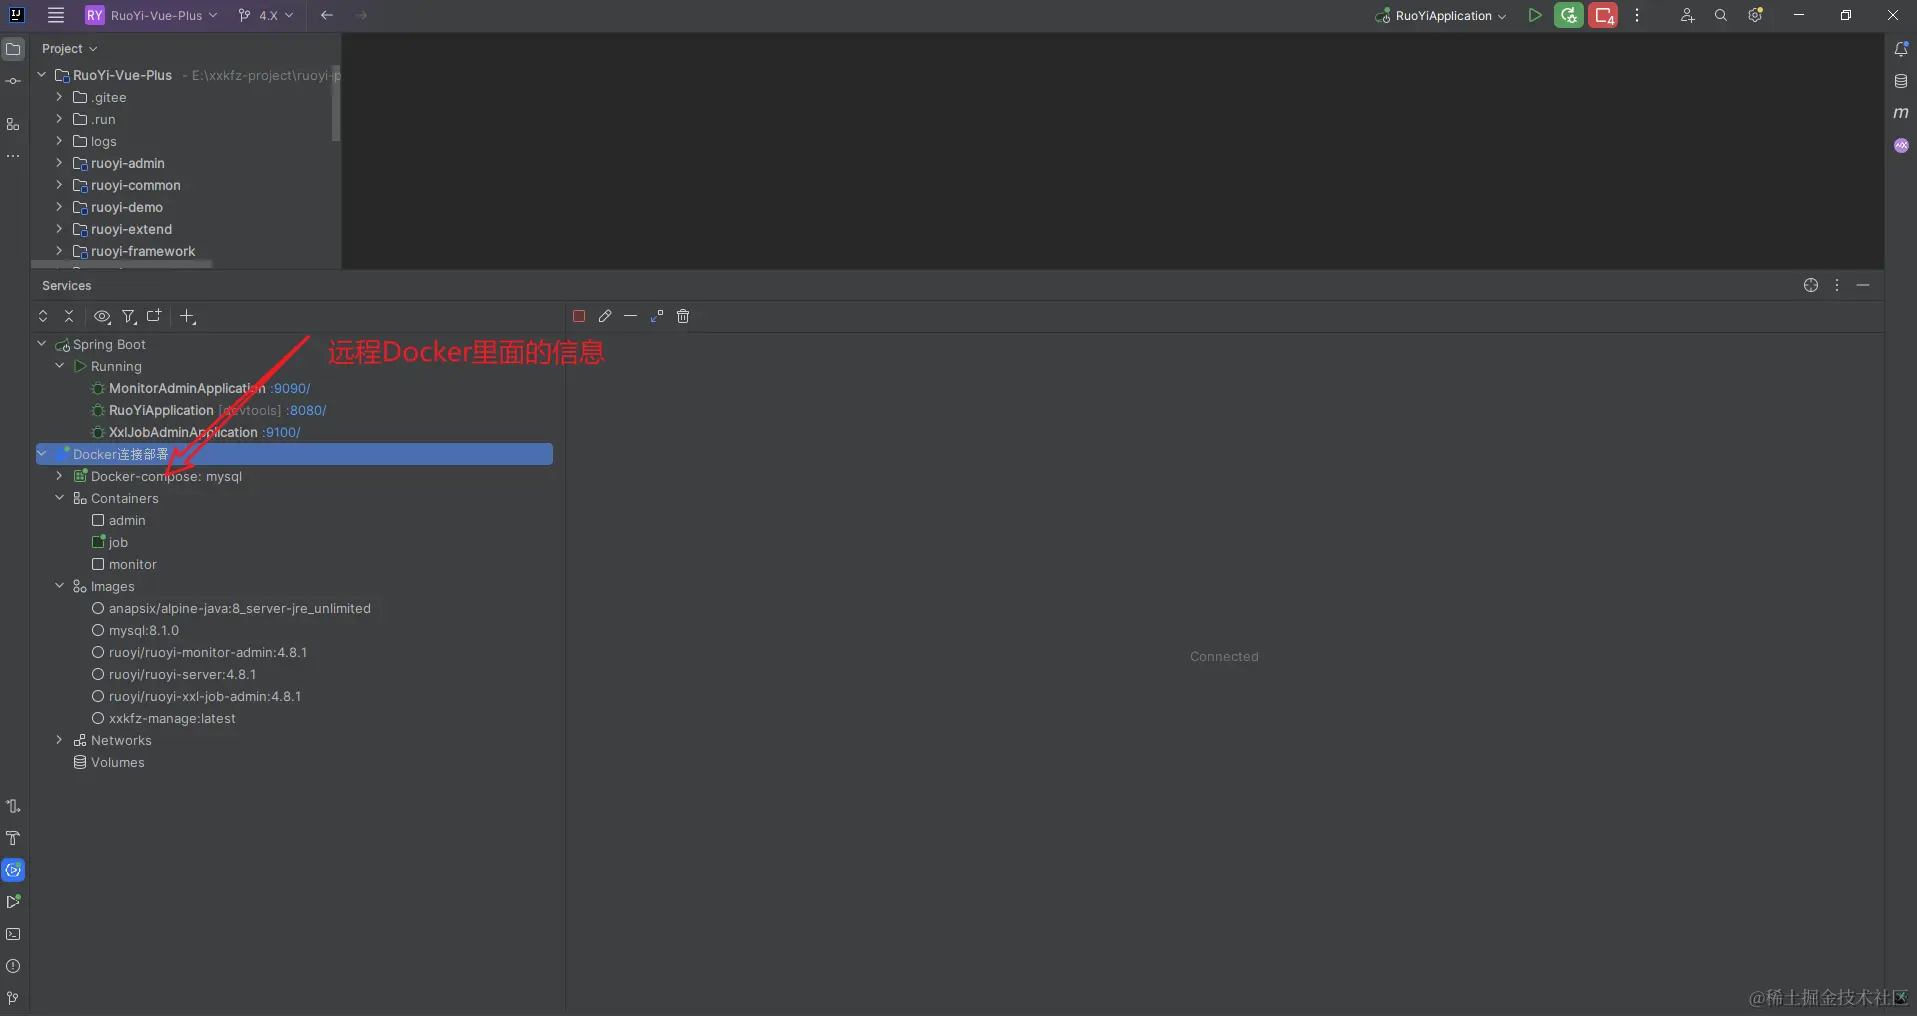1917x1016 pixels.
Task: Open the Terminal tool window
Action: click(14, 935)
